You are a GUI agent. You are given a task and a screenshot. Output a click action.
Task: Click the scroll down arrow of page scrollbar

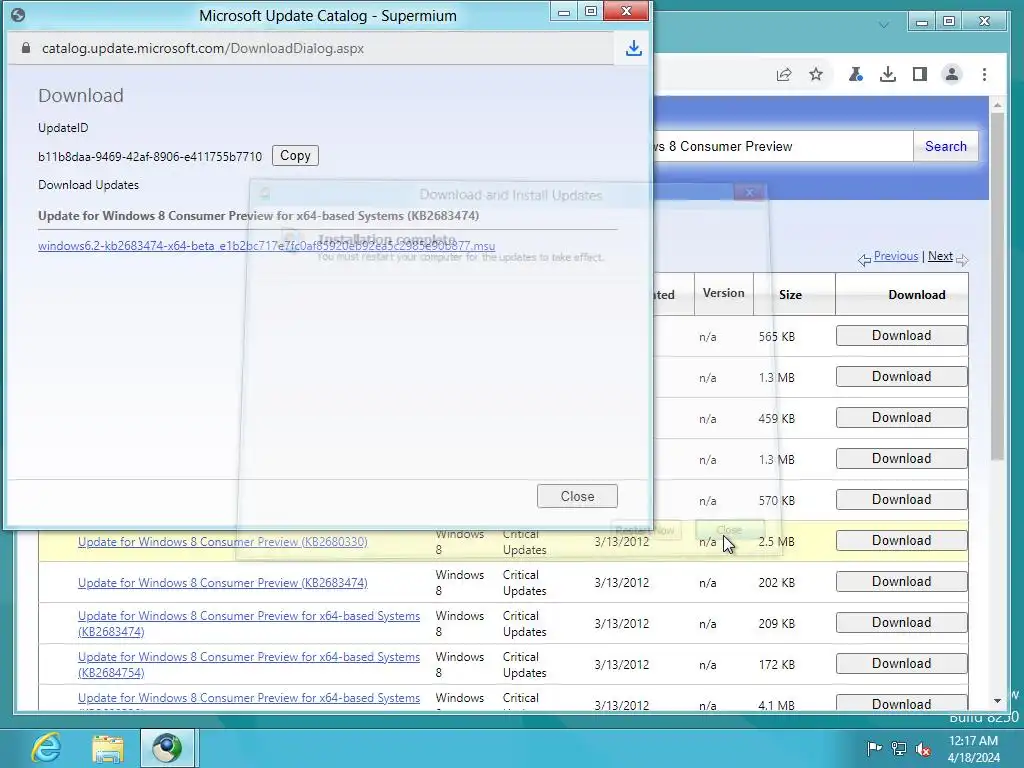click(997, 701)
